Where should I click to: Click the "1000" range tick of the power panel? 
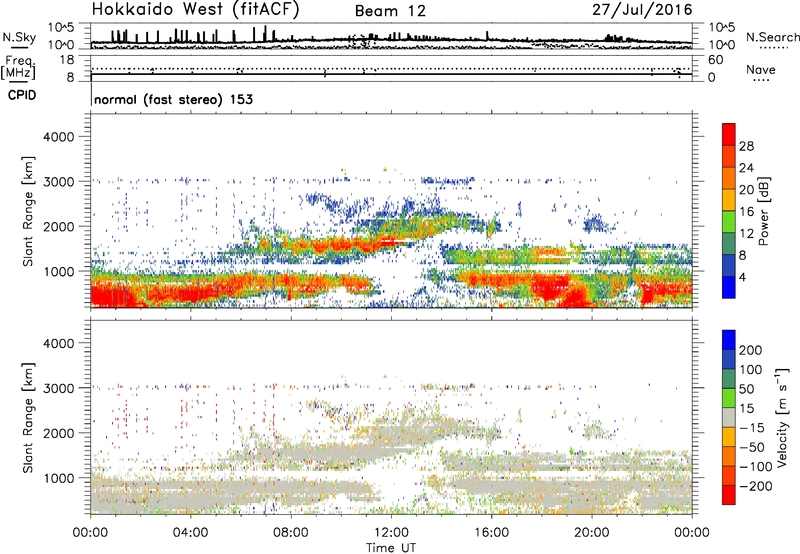point(58,271)
